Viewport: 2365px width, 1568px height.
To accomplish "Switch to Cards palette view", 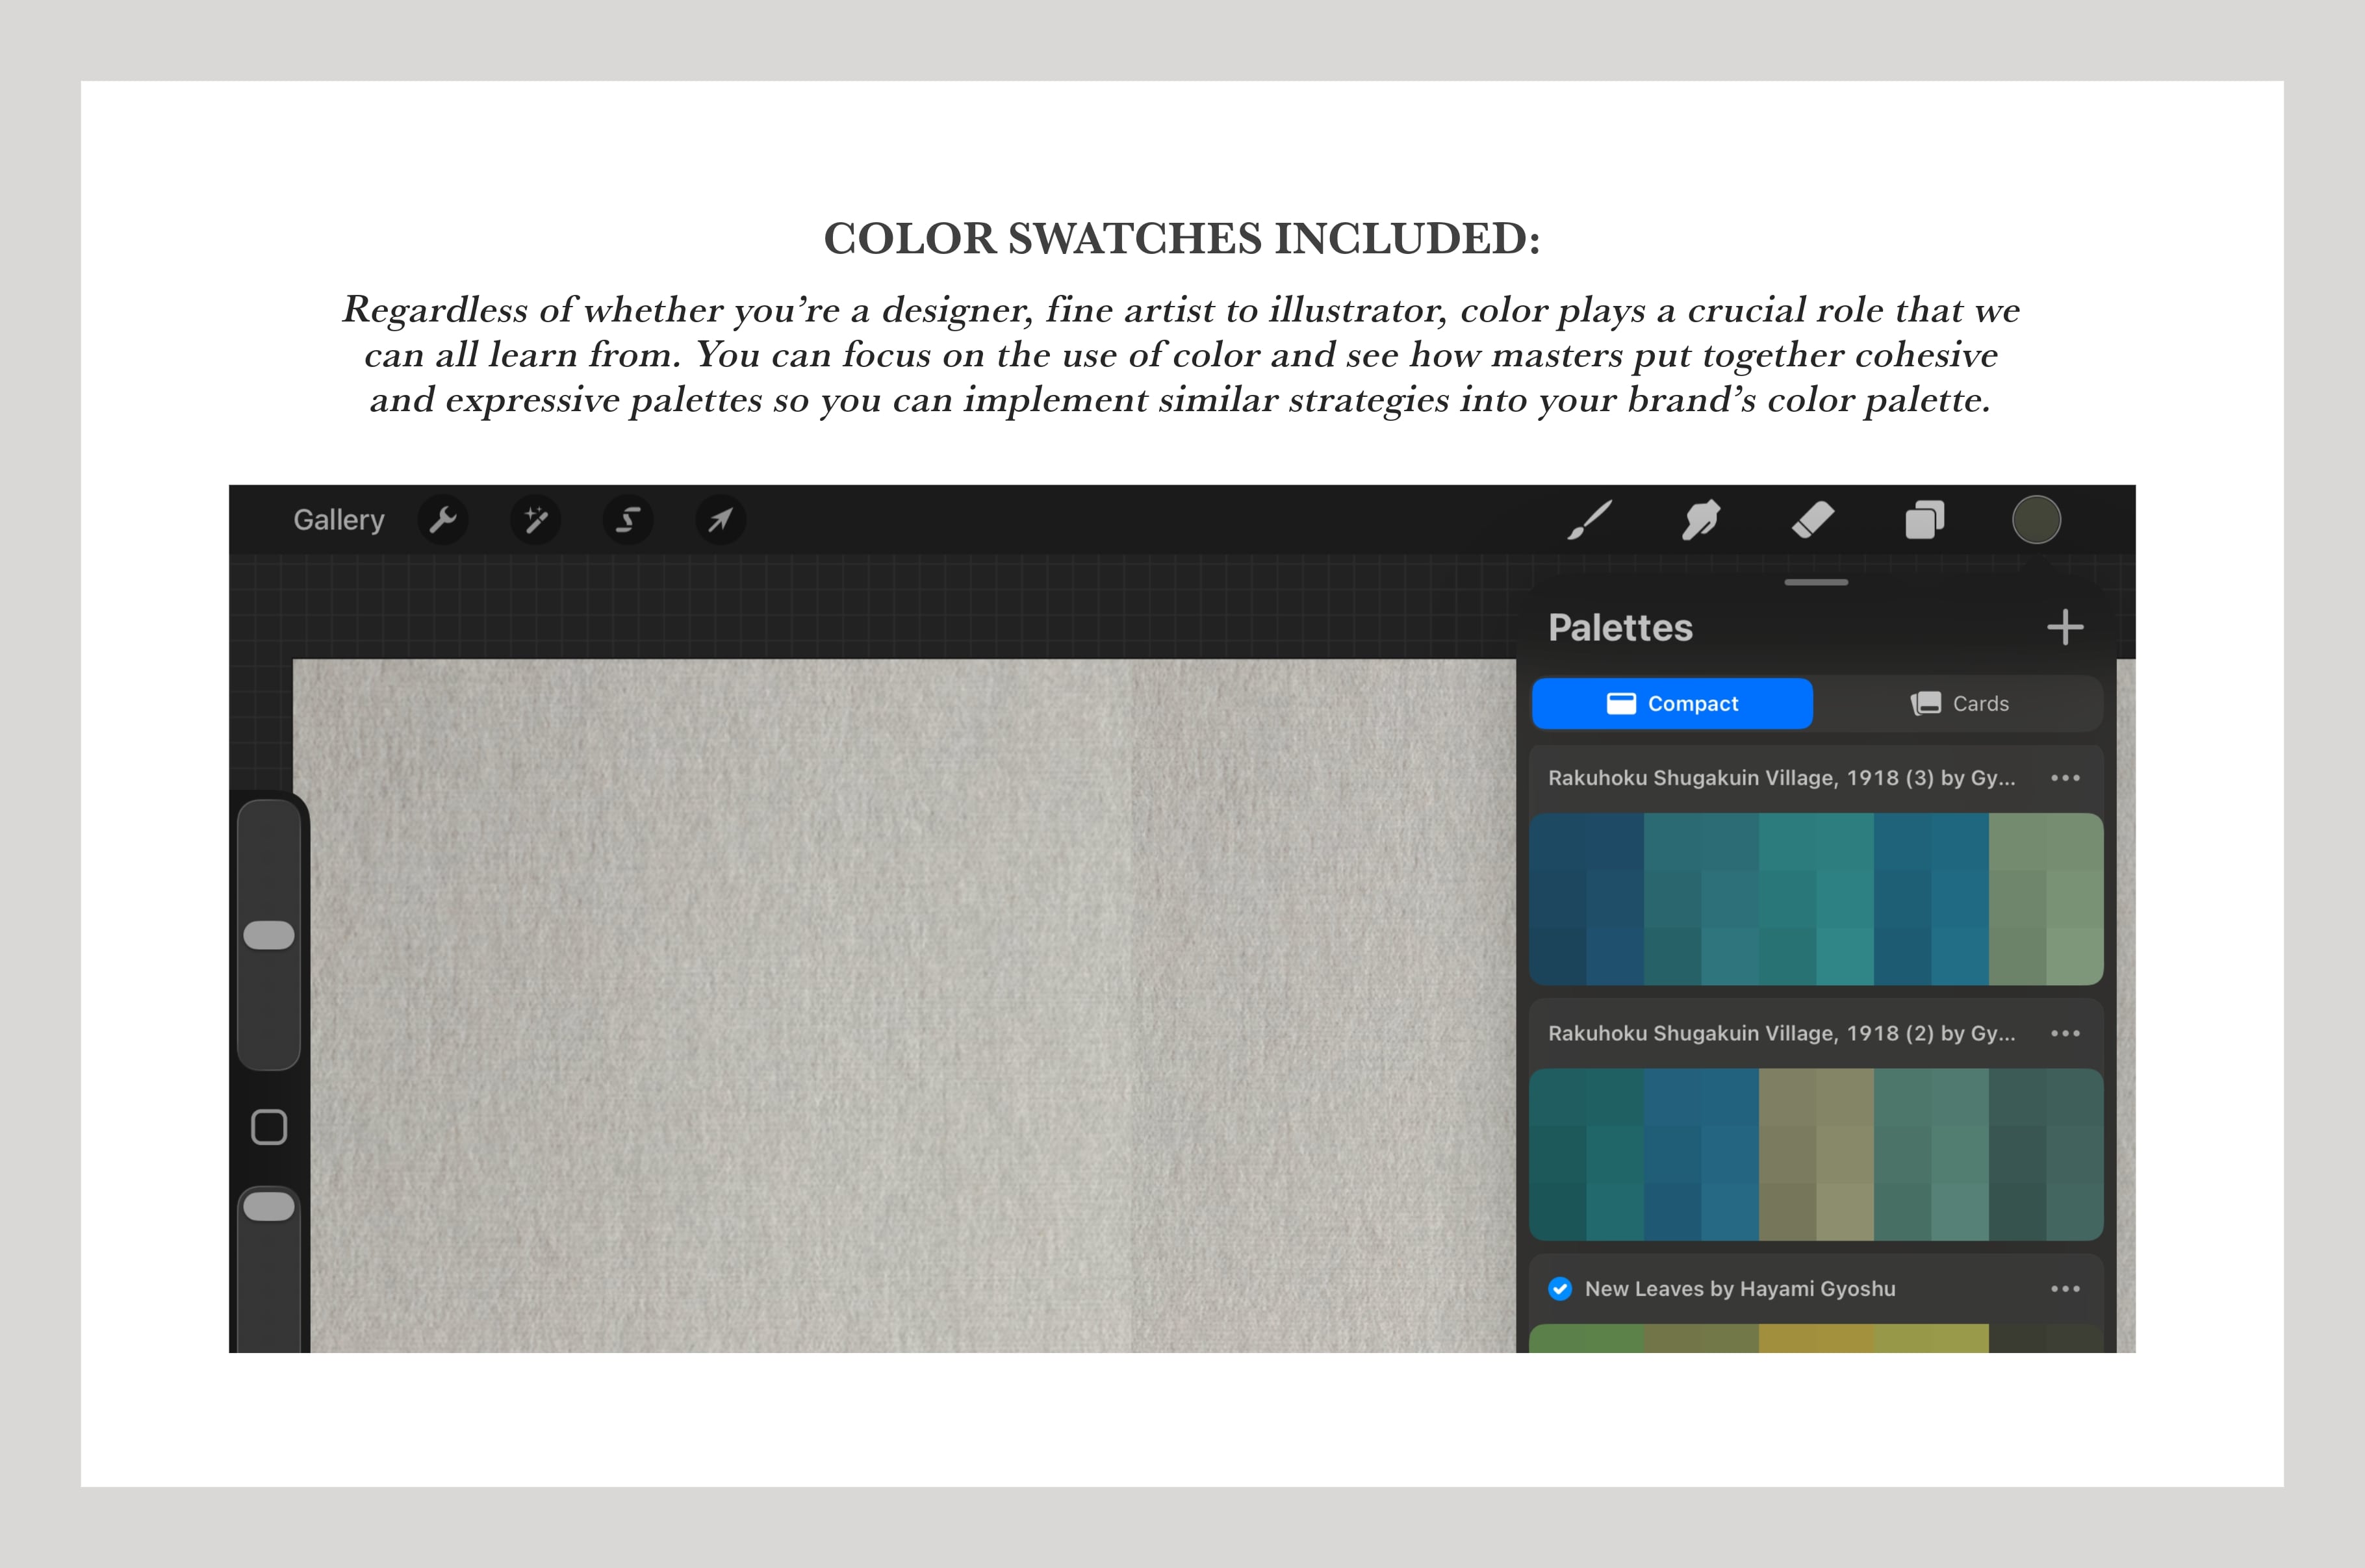I will pos(1959,704).
